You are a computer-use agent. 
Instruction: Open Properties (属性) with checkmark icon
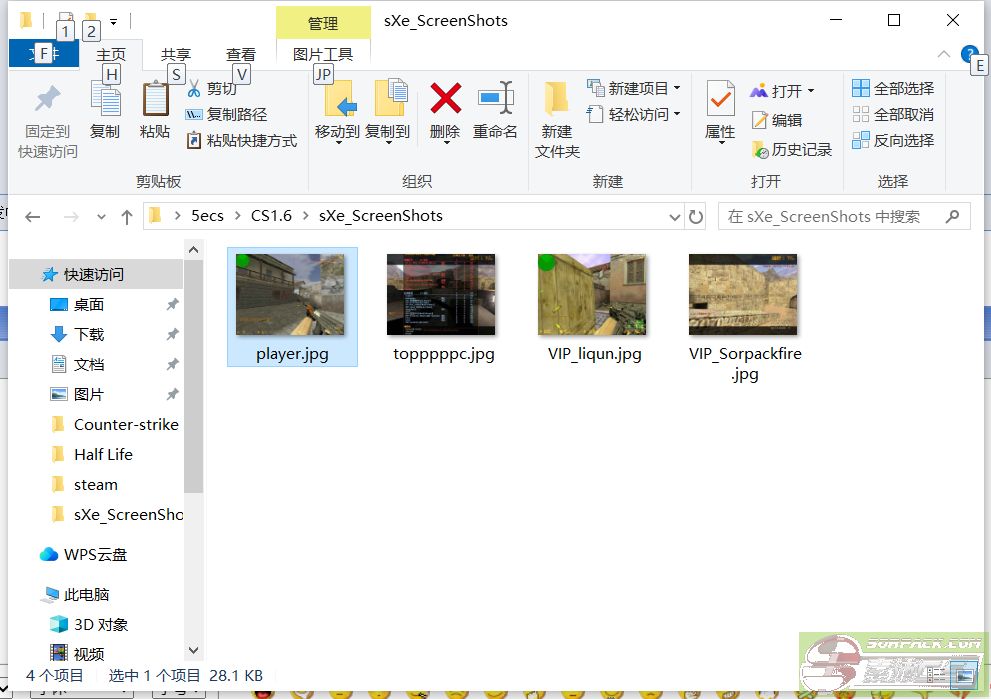coord(720,99)
